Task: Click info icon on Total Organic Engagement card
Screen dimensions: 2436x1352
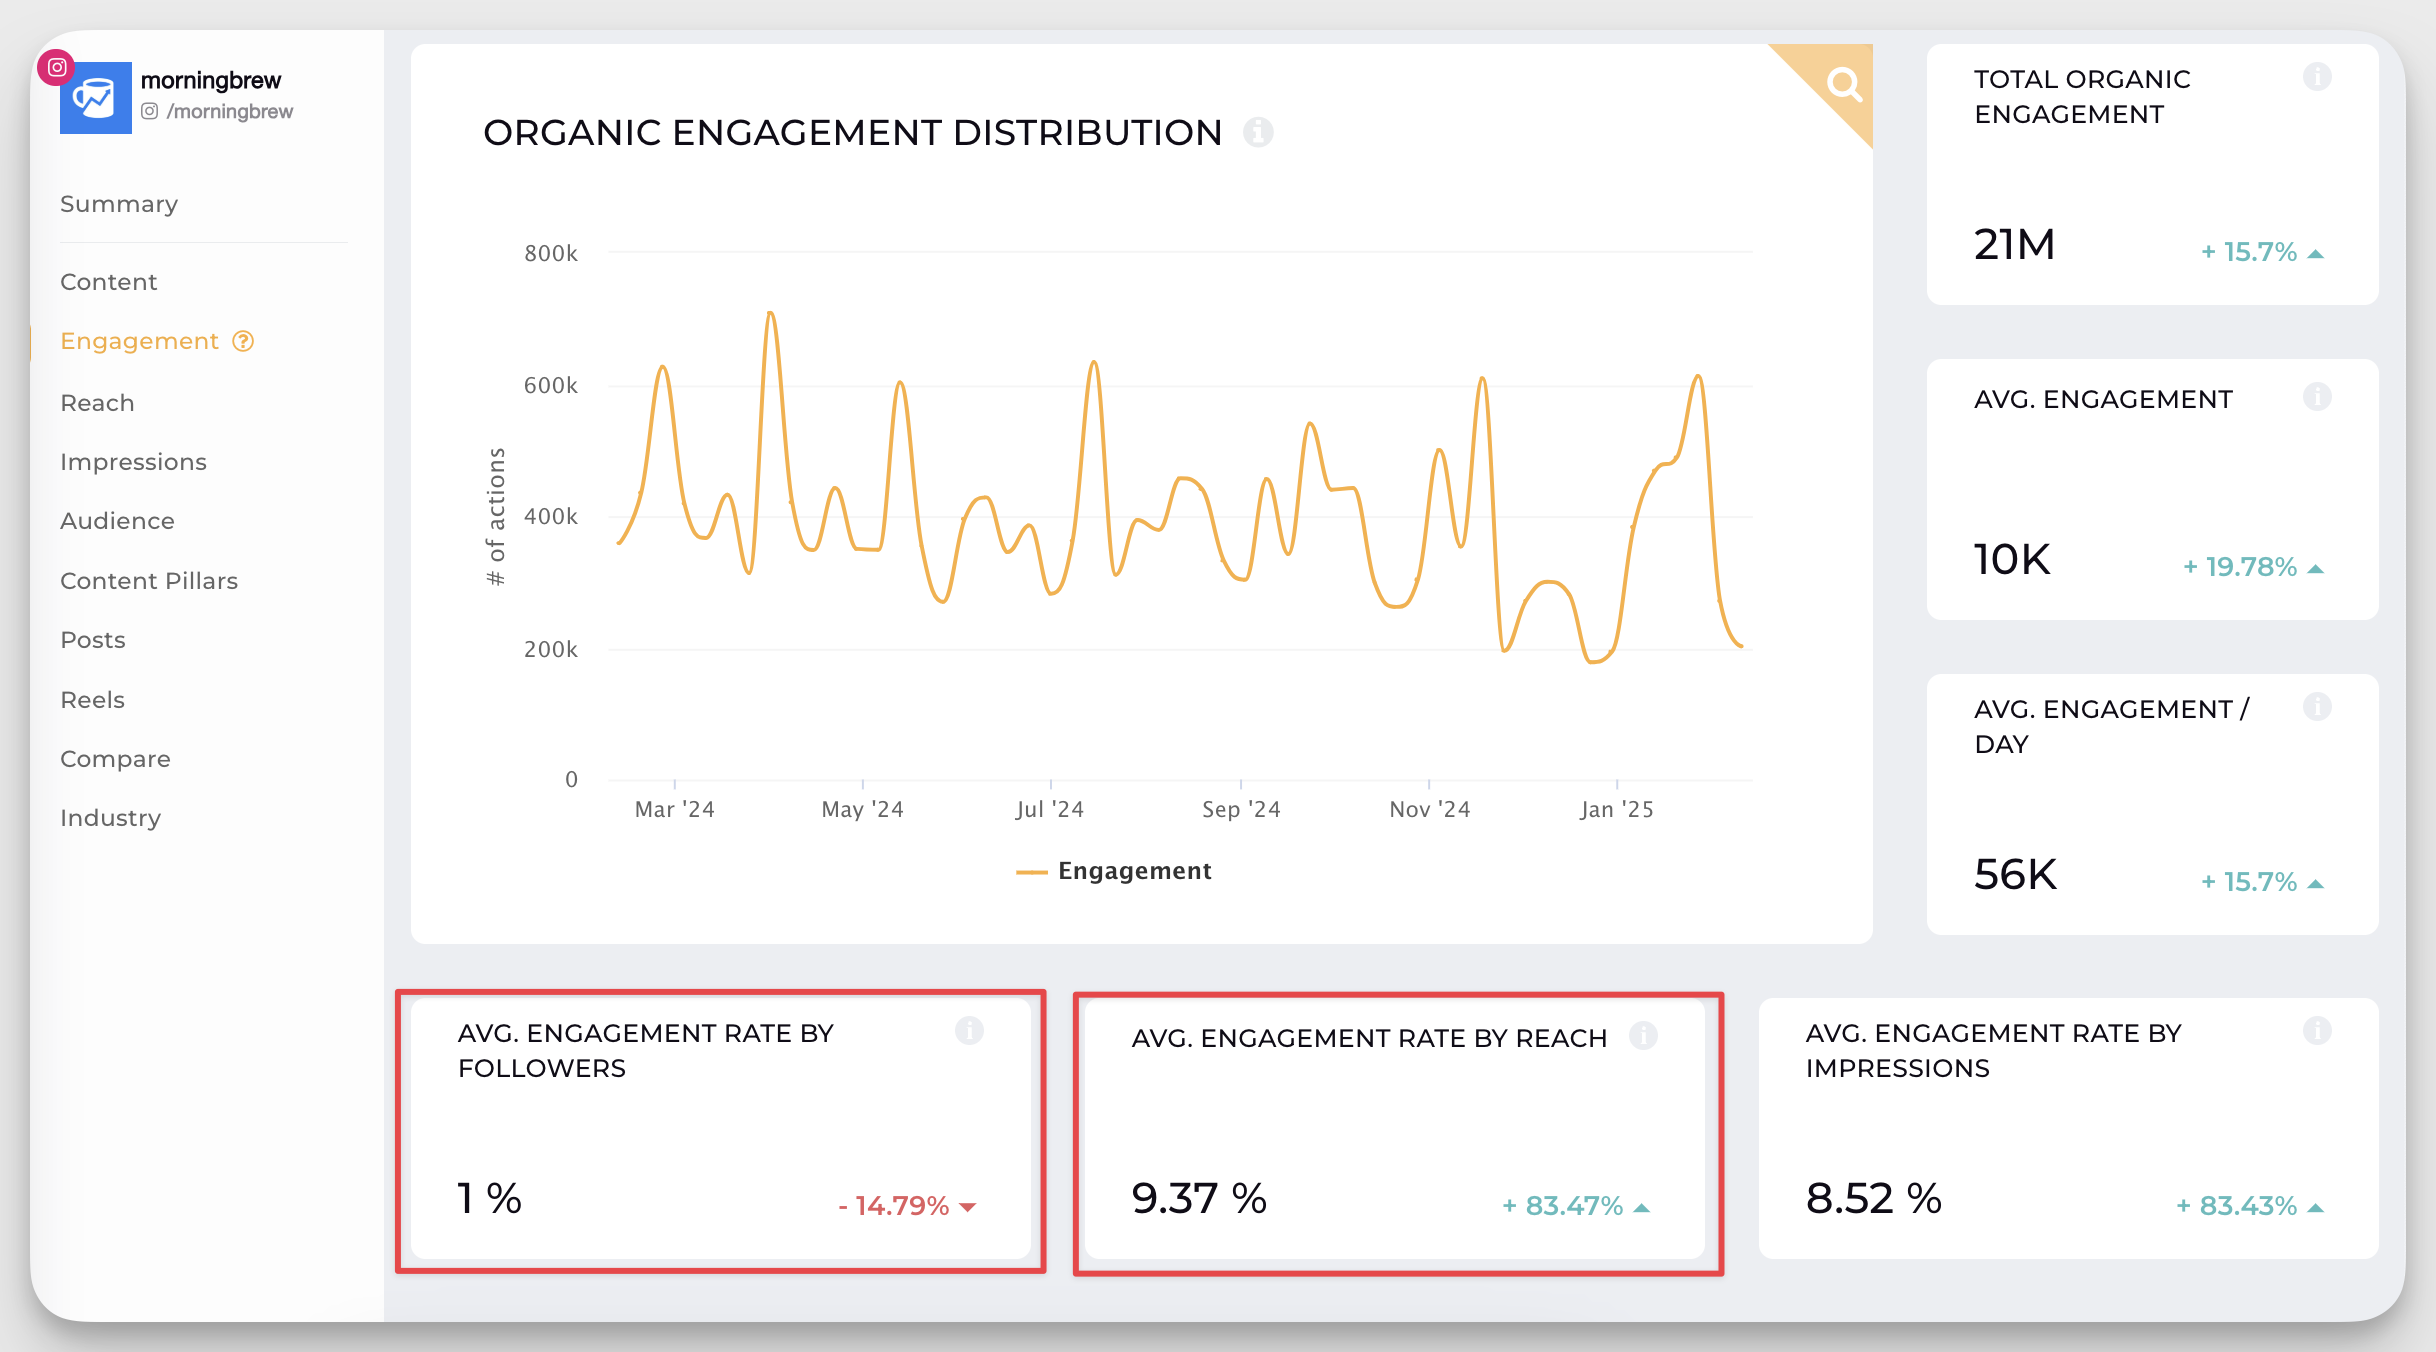Action: click(x=2317, y=77)
